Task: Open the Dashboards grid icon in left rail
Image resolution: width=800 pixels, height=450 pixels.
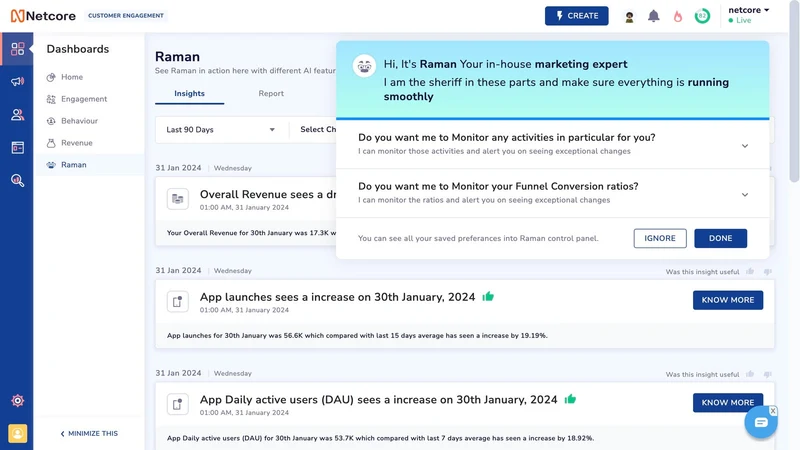Action: click(17, 48)
